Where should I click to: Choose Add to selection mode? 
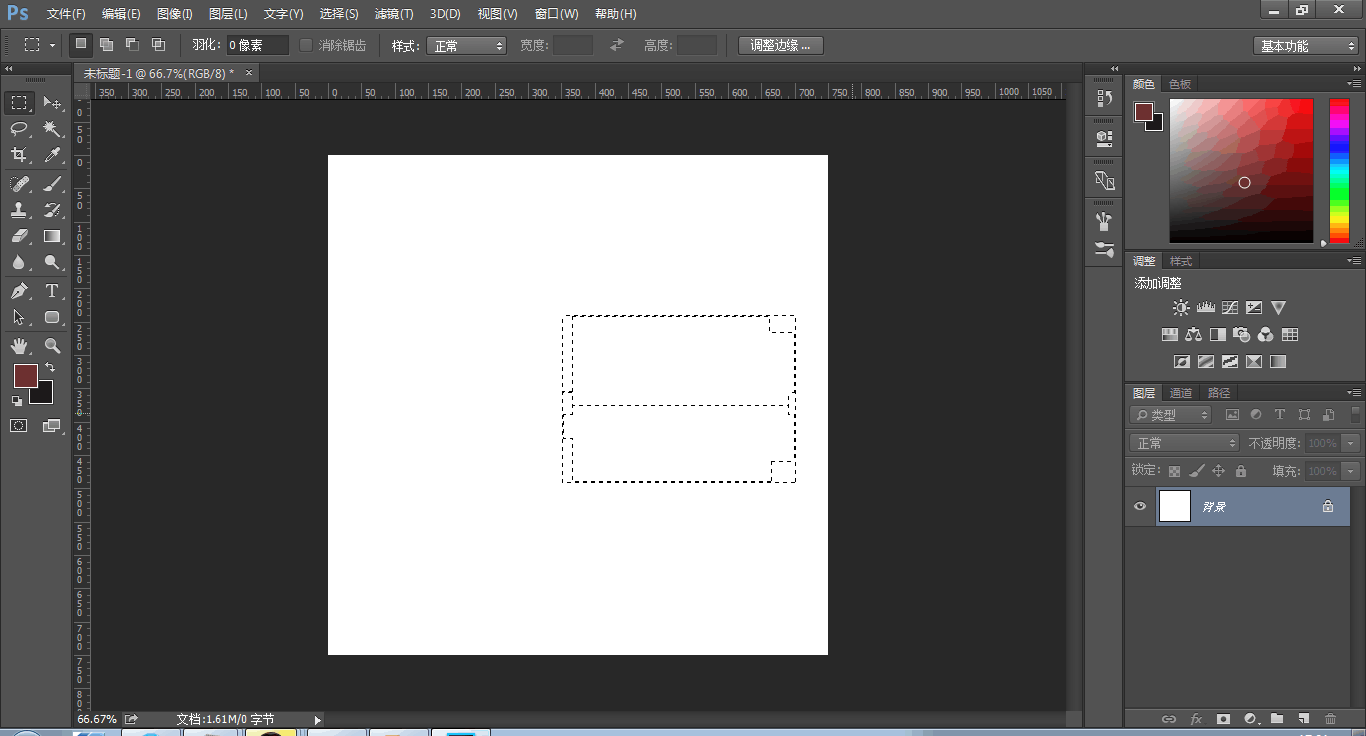(106, 45)
